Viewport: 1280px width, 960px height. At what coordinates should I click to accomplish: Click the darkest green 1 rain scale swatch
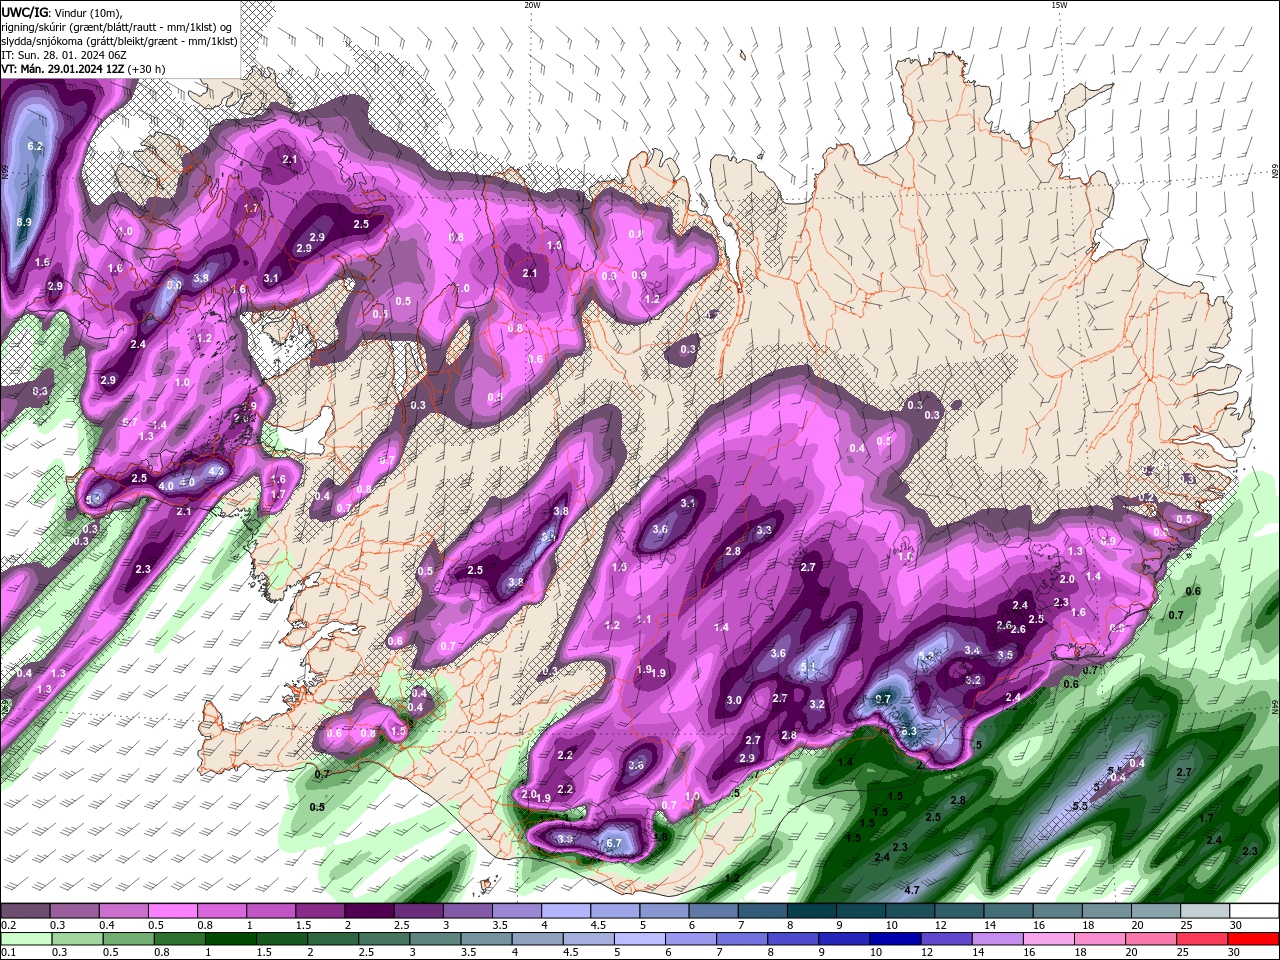pos(231,939)
